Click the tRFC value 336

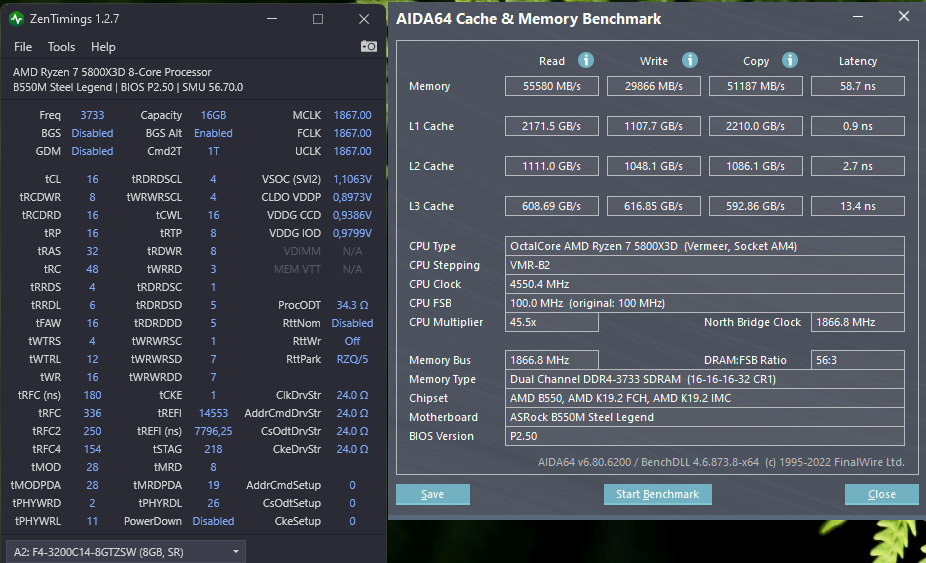(92, 413)
